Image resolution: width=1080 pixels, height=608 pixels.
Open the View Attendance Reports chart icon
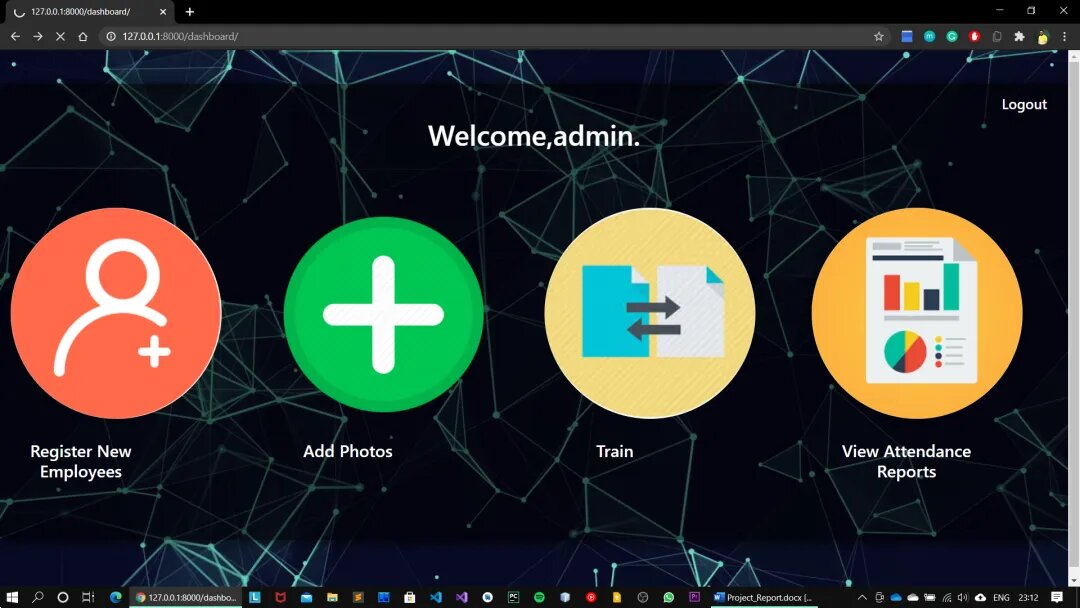(x=917, y=313)
